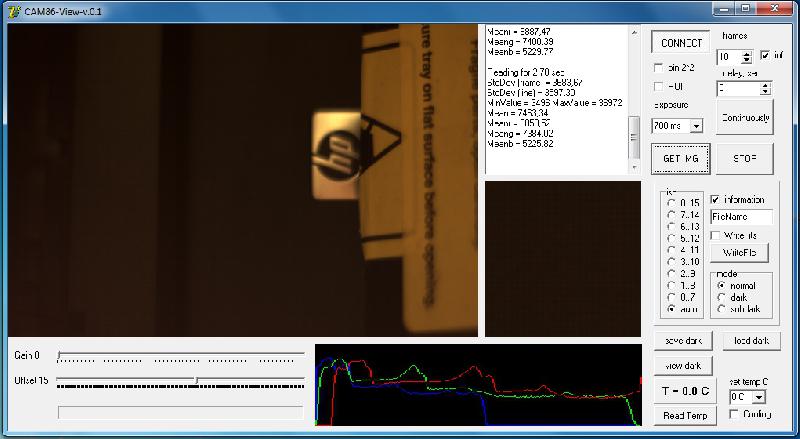Select sub dark mode radio button

click(x=721, y=309)
